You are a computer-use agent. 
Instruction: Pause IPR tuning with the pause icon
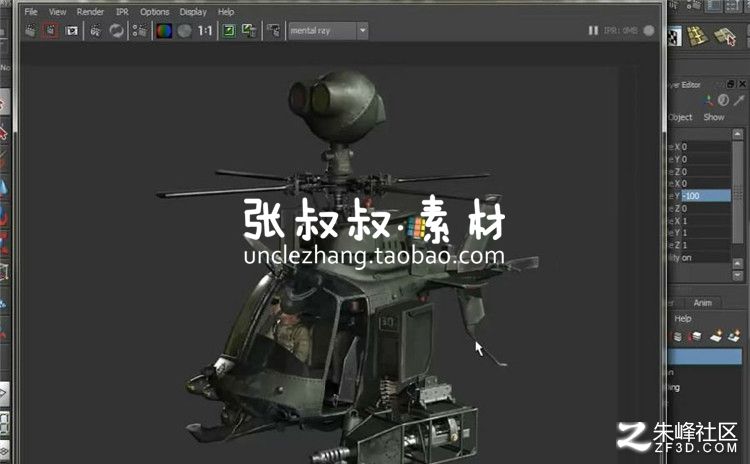593,31
